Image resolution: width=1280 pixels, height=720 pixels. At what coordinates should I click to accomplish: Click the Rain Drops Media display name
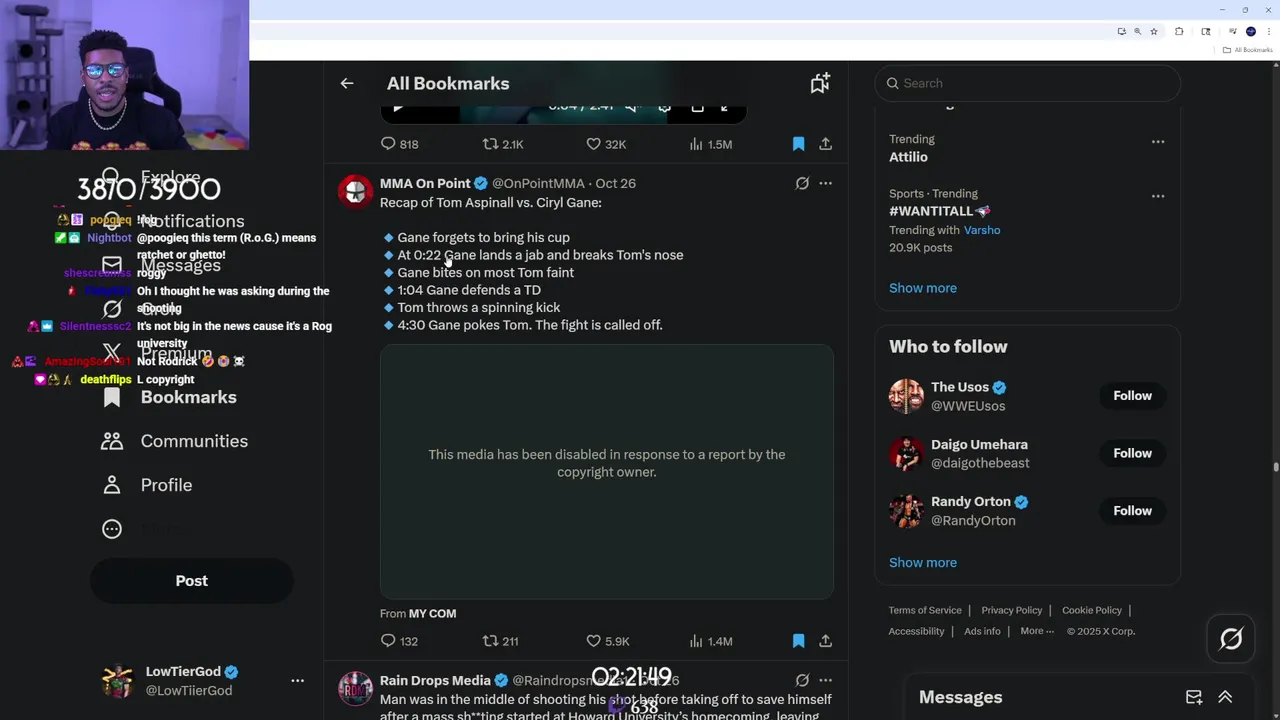(x=435, y=680)
